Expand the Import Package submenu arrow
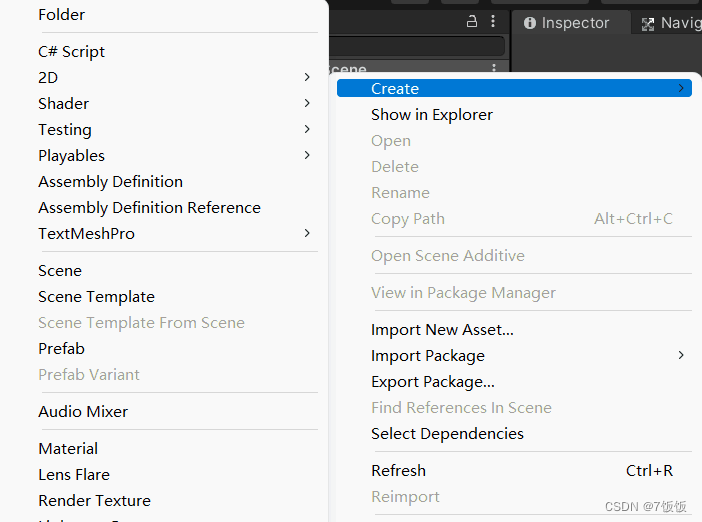 tap(681, 355)
